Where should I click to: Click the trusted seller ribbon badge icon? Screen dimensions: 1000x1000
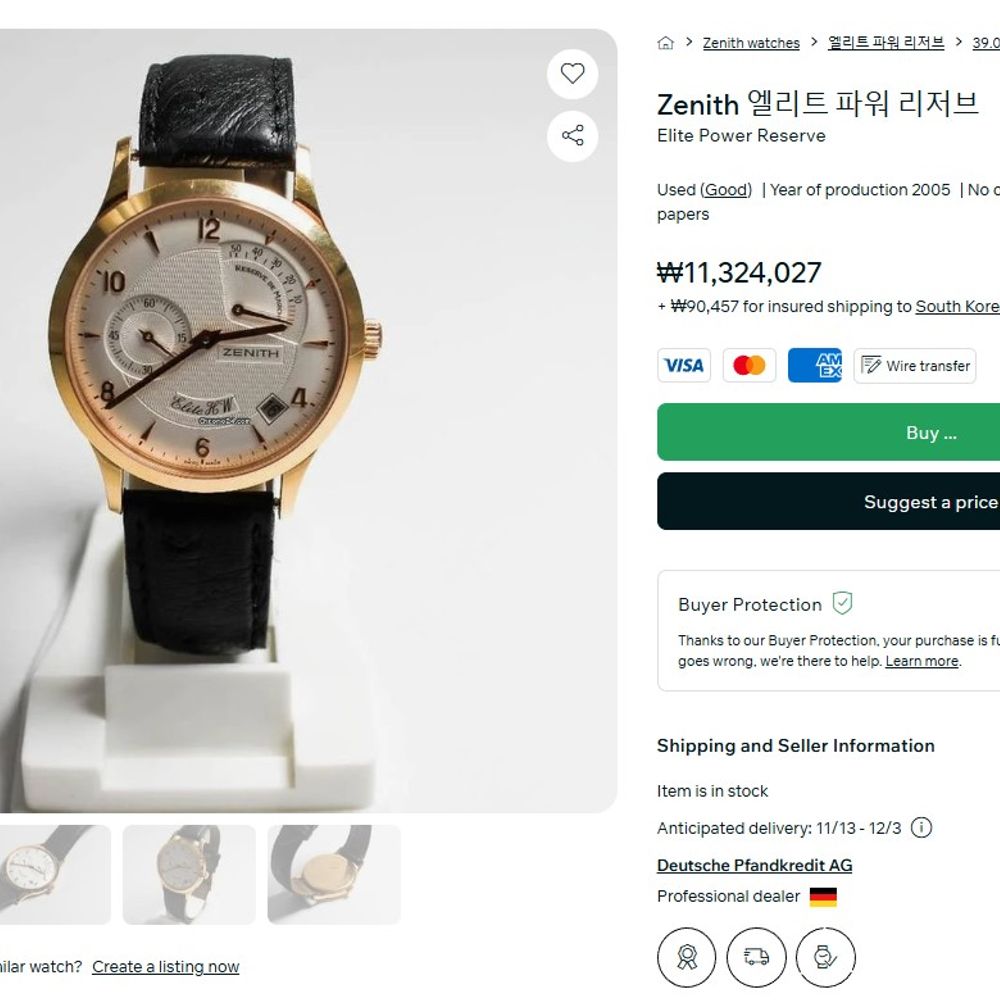(x=687, y=957)
